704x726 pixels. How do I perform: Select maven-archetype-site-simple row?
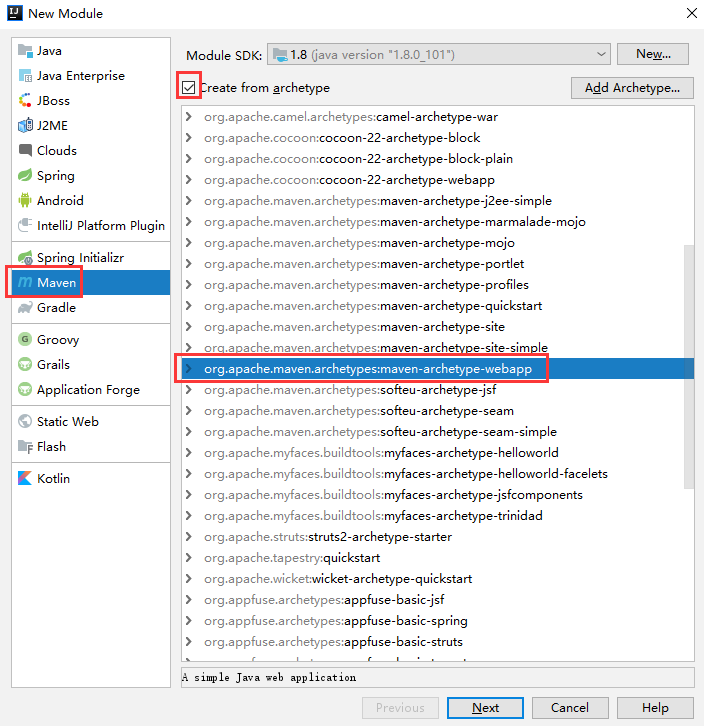[x=438, y=347]
